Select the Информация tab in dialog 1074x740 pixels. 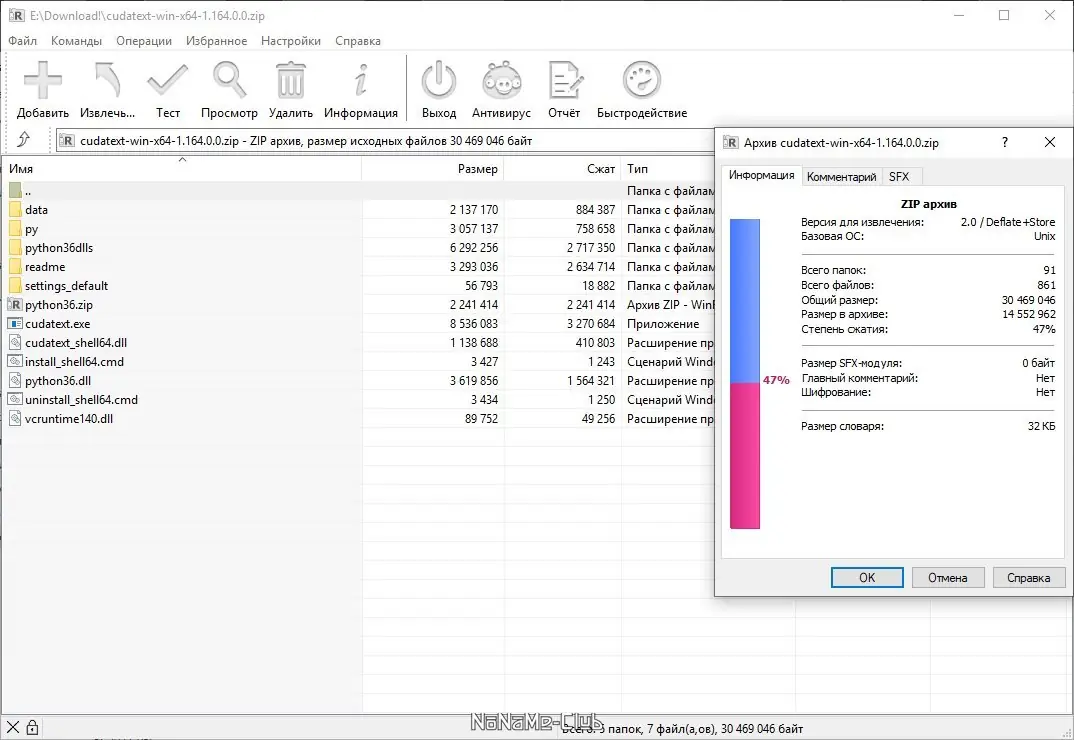761,175
